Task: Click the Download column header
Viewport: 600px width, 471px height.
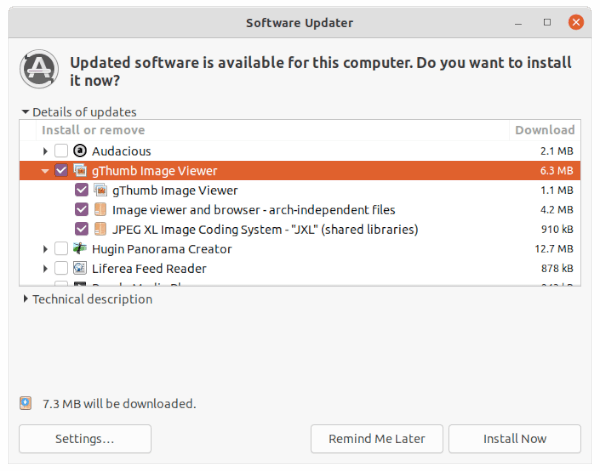Action: [544, 130]
